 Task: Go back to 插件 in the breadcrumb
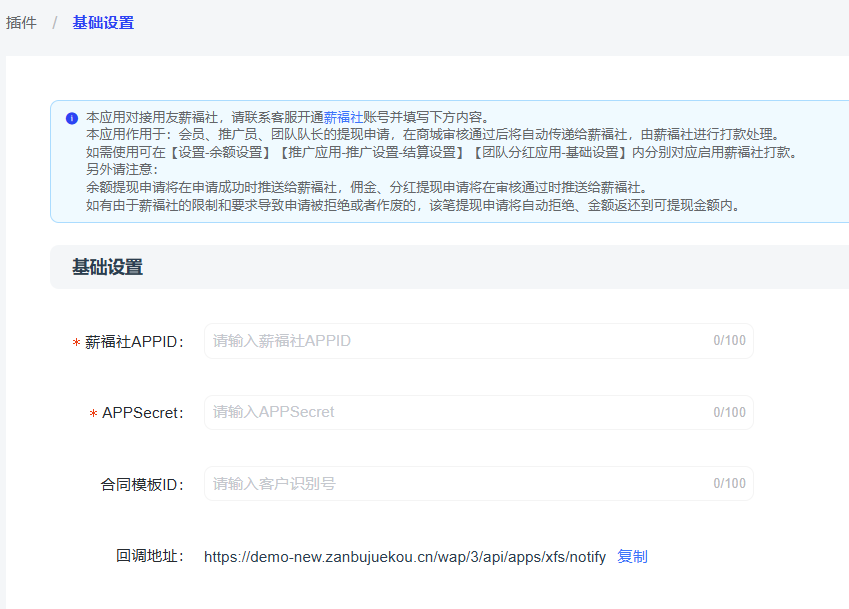click(21, 22)
